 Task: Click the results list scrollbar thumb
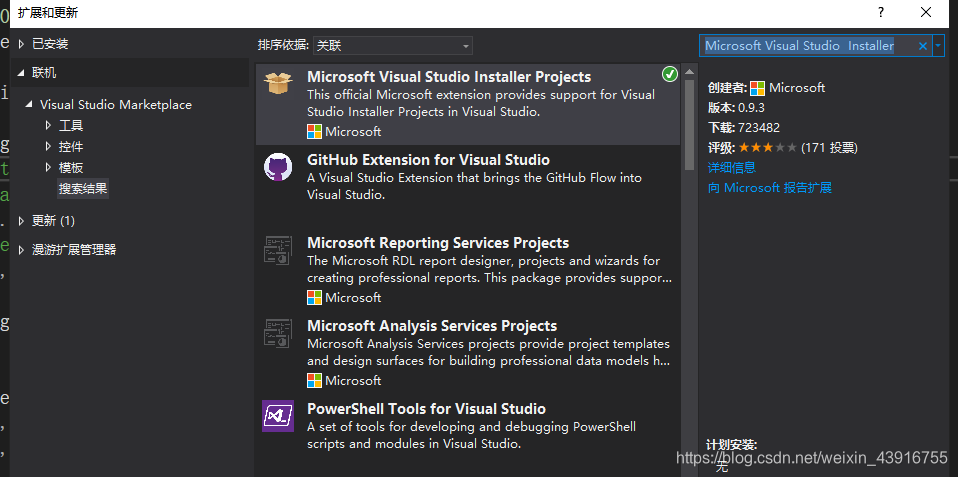(x=689, y=125)
